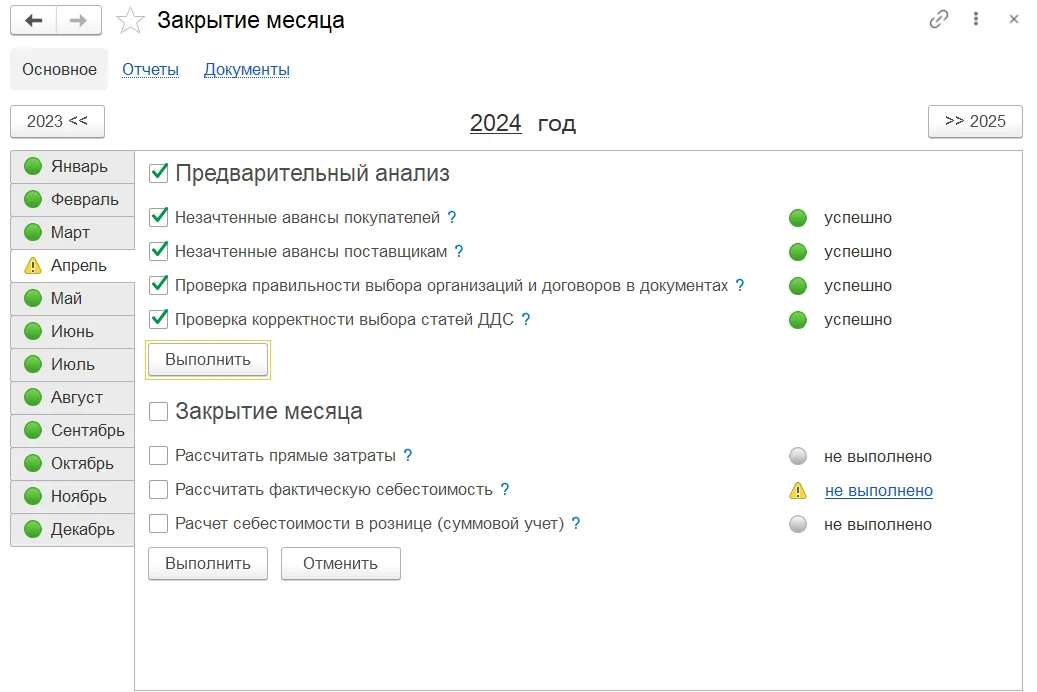Toggle the Предварительный анализ checkbox
The width and height of the screenshot is (1037, 692).
[x=159, y=173]
